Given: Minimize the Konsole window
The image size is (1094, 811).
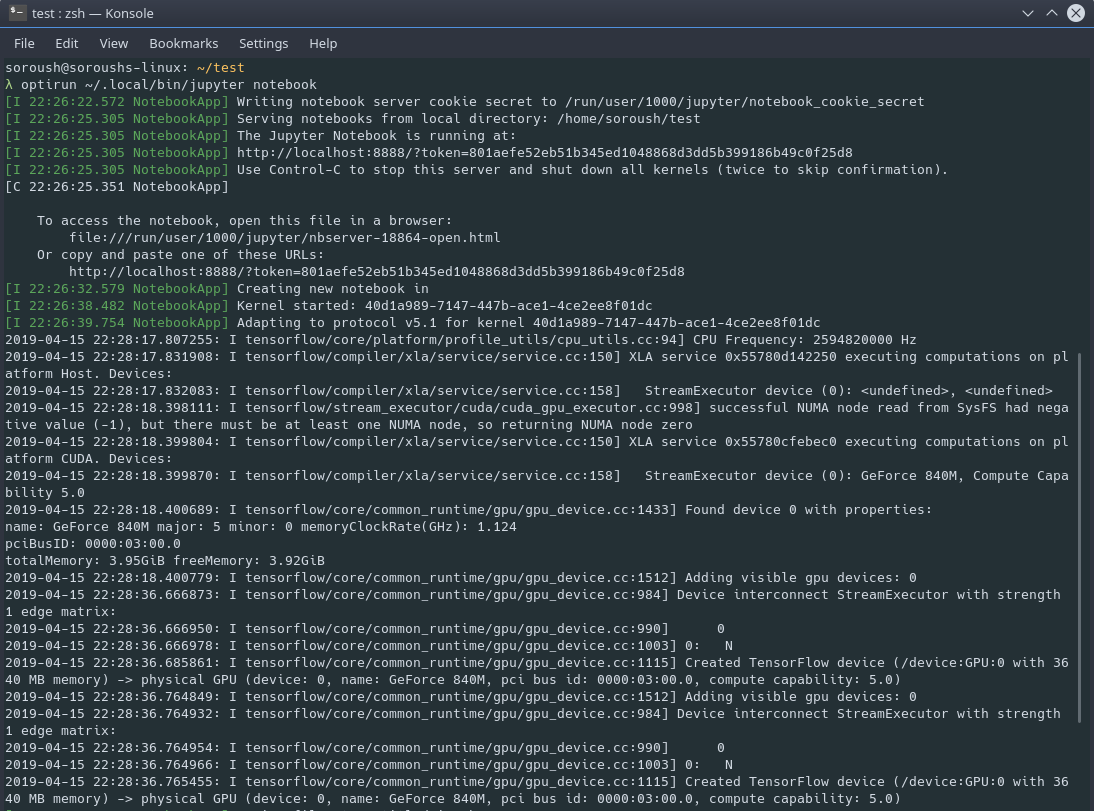Looking at the screenshot, I should (x=1028, y=13).
